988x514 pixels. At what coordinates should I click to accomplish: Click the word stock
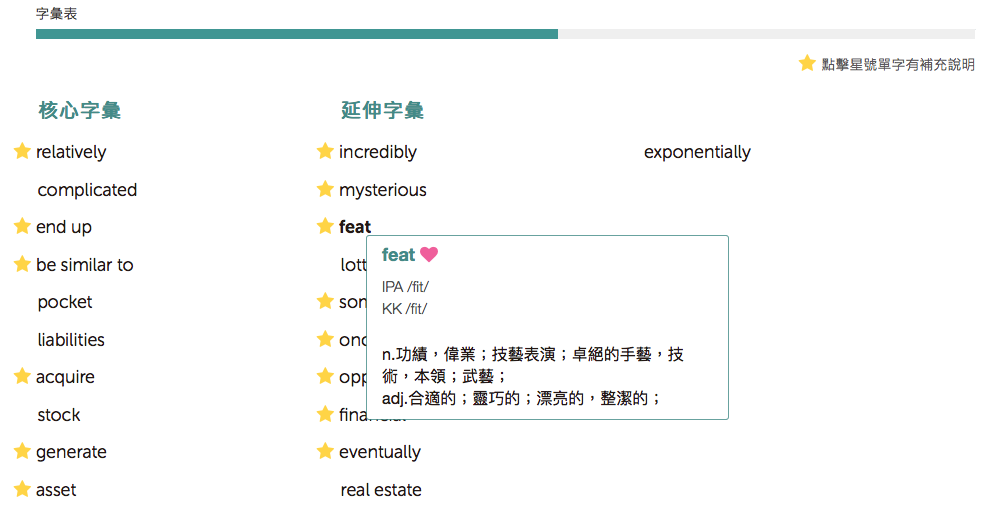click(x=59, y=415)
